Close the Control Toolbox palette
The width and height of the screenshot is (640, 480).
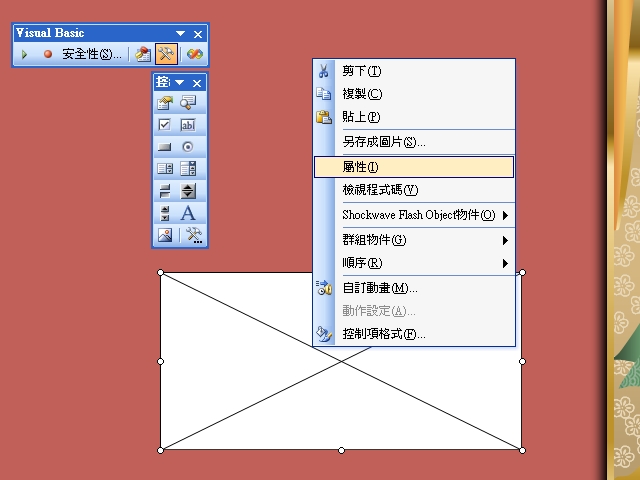pyautogui.click(x=197, y=83)
